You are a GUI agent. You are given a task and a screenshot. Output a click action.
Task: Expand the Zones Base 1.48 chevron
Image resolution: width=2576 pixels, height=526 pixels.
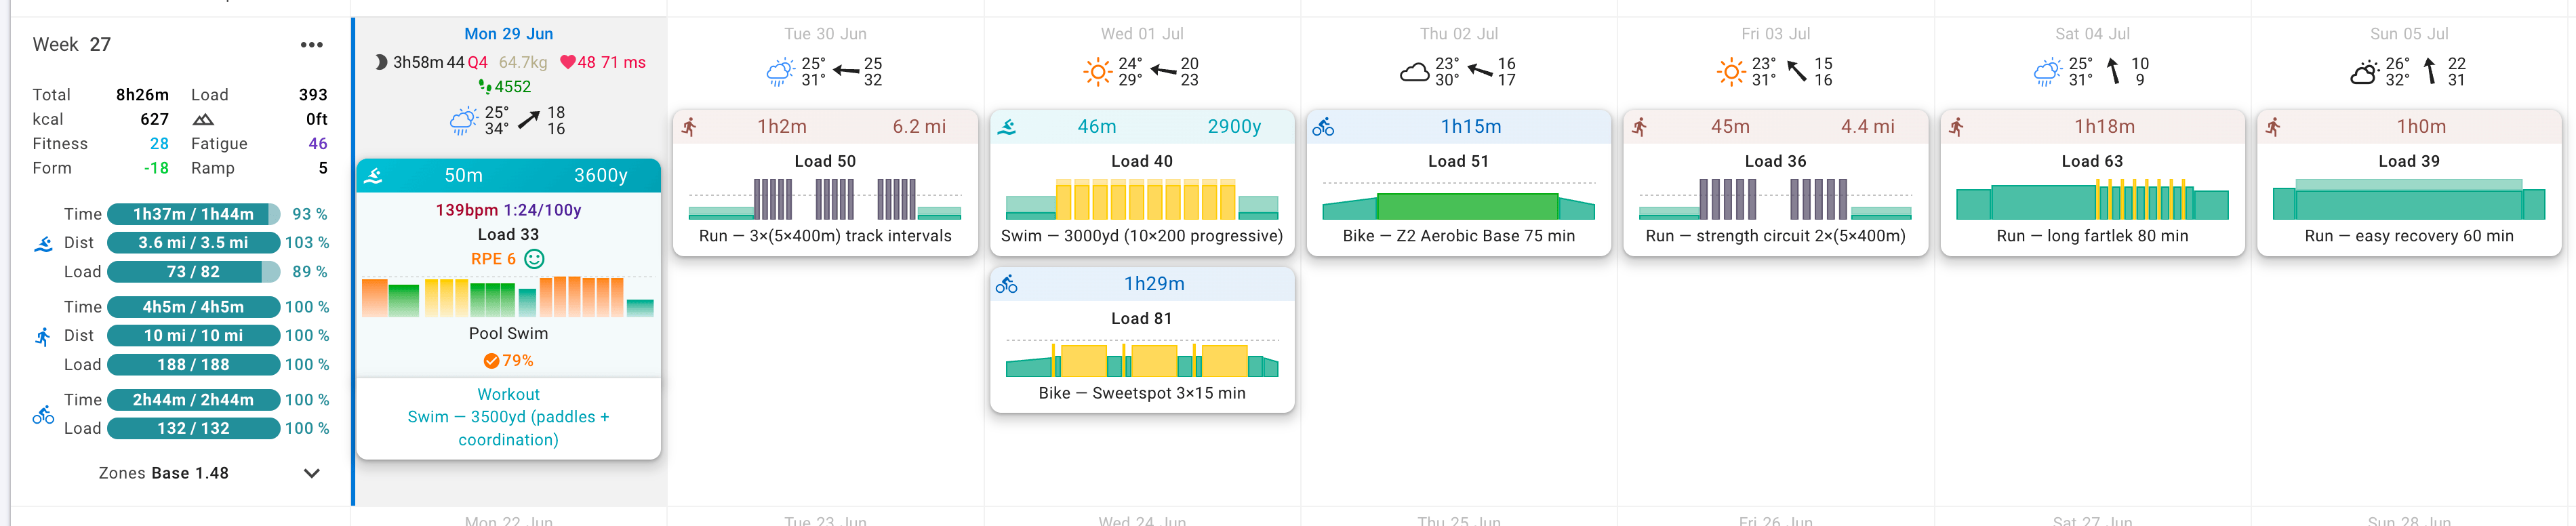coord(312,474)
